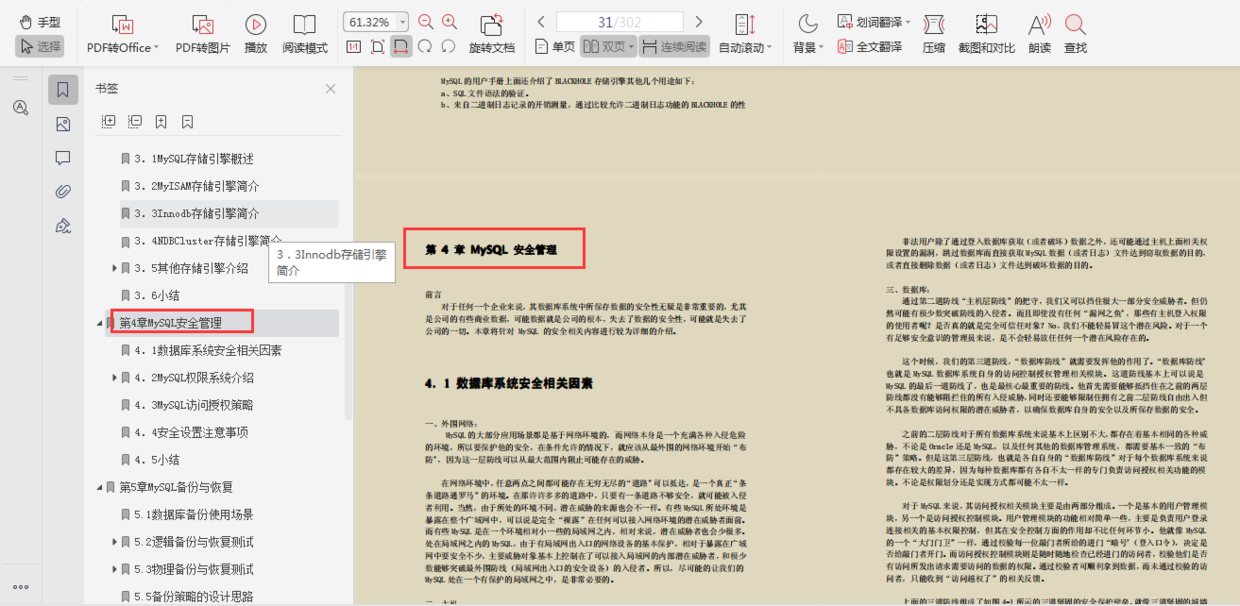The image size is (1240, 606).
Task: Open 截图和对比 screenshot tool
Action: coord(986,34)
